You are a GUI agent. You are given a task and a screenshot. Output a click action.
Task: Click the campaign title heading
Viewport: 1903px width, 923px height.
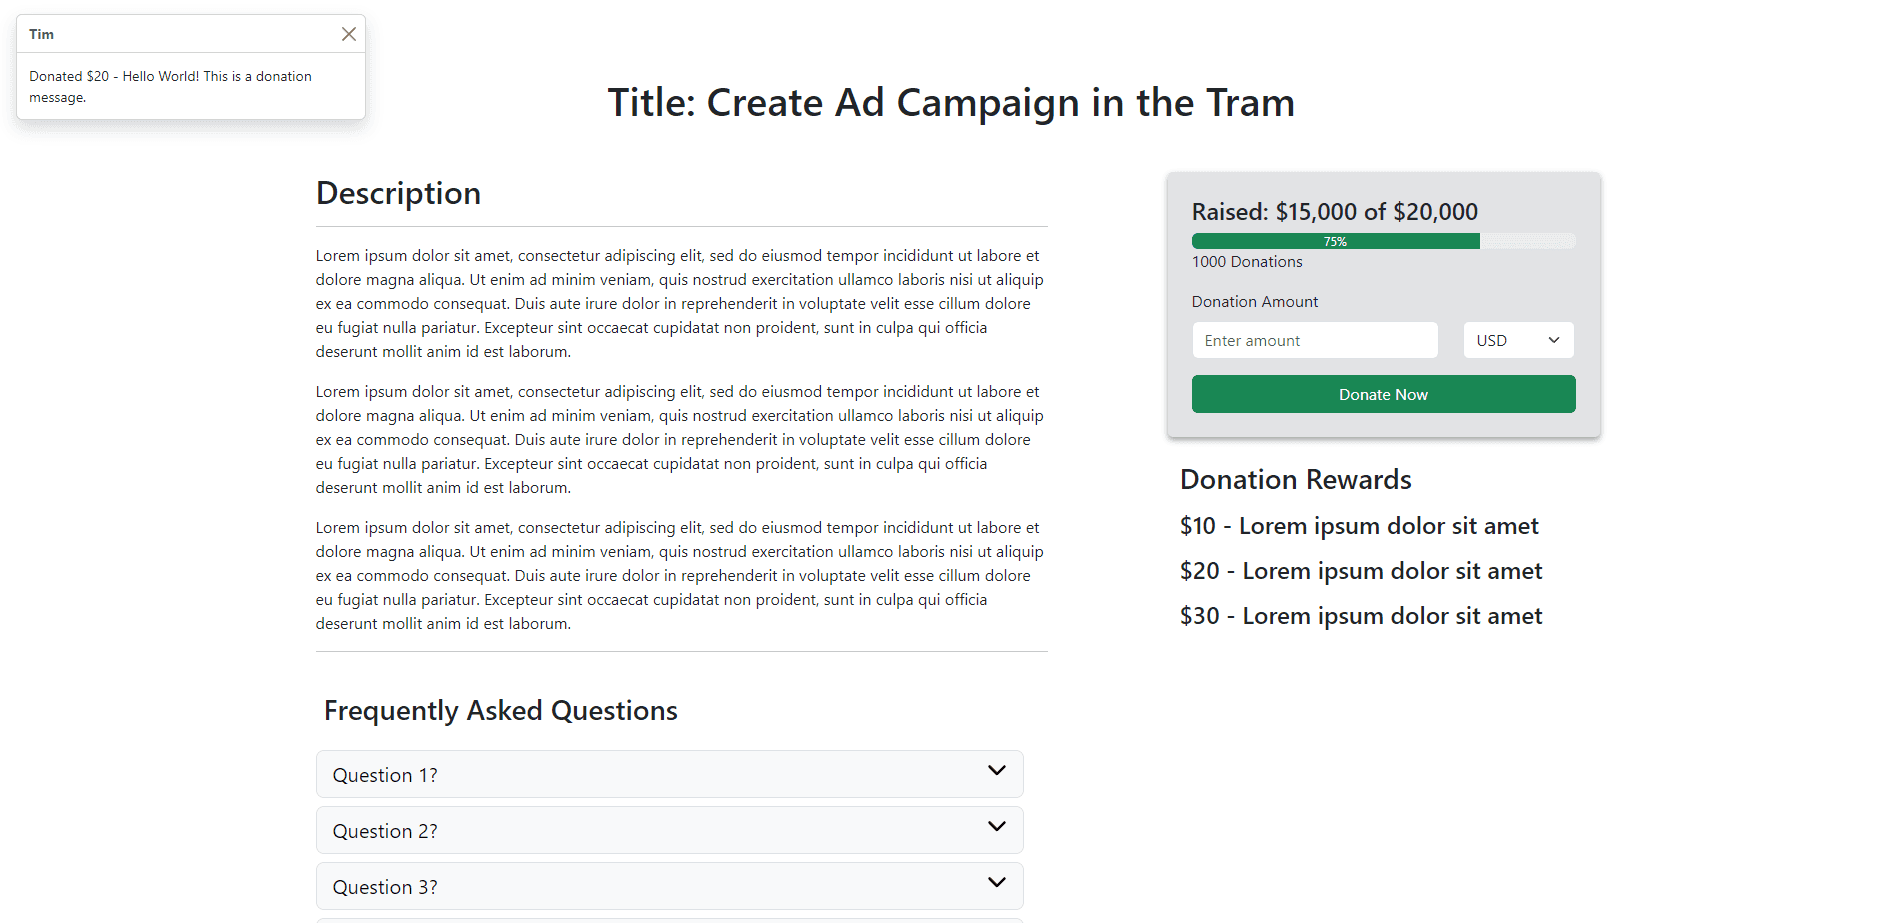click(x=951, y=103)
